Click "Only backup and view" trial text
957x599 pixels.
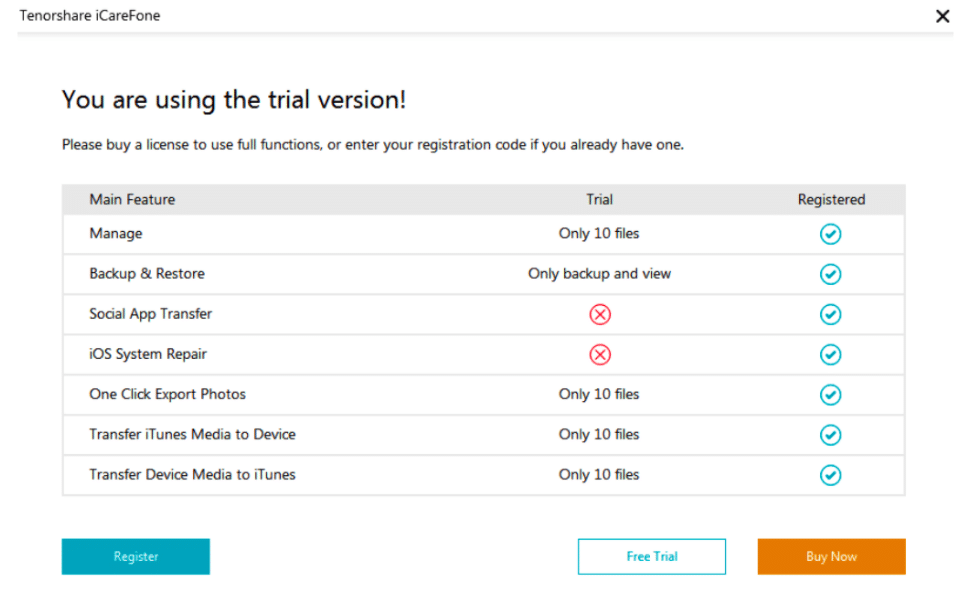pyautogui.click(x=599, y=273)
